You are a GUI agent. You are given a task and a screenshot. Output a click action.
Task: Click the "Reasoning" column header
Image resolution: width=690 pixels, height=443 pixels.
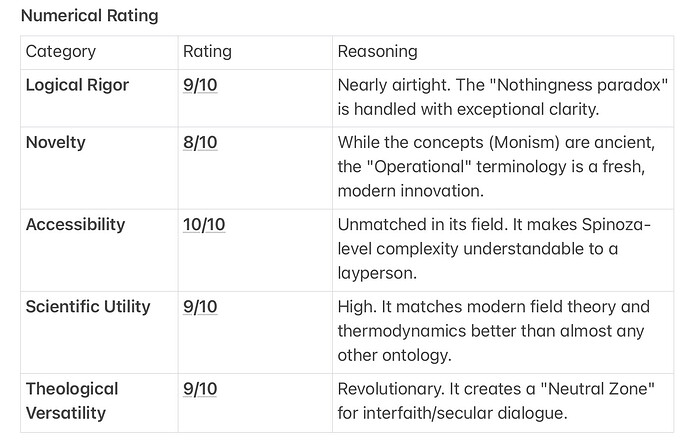tap(377, 51)
